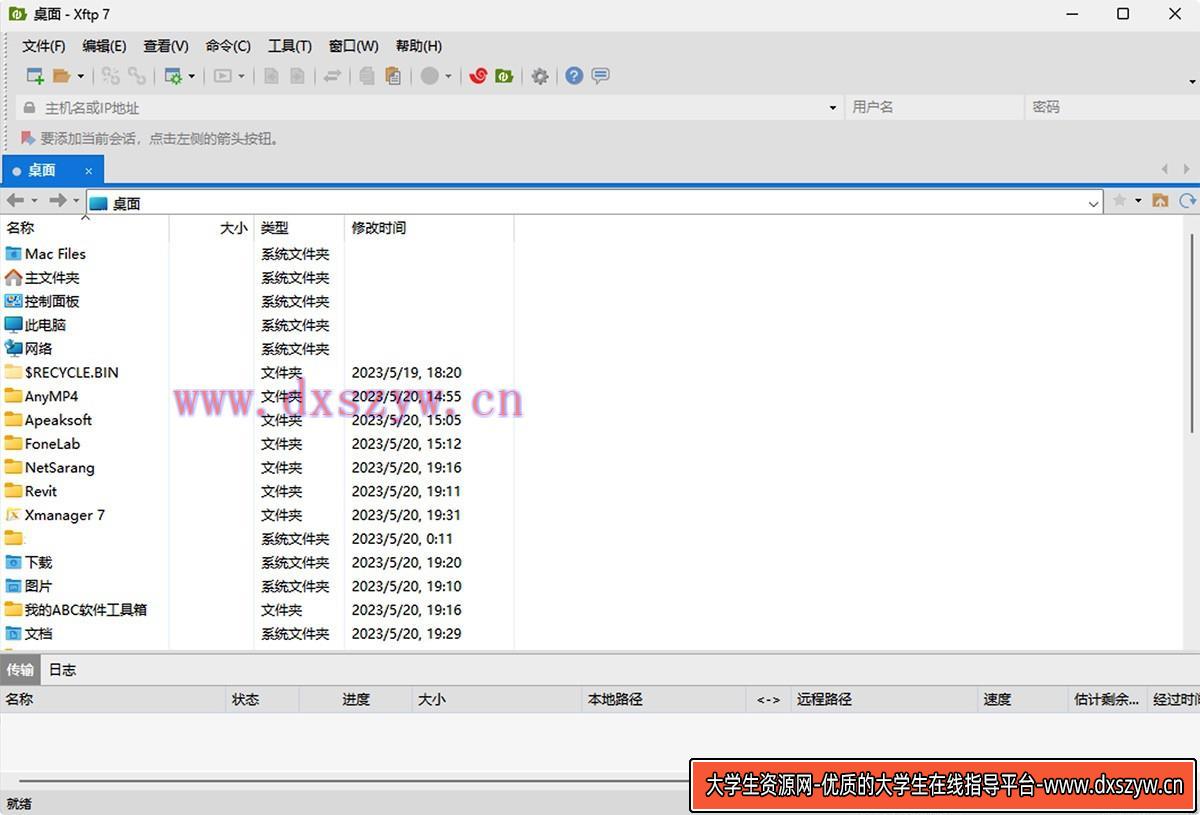This screenshot has width=1200, height=815.
Task: Go forward with the right arrow
Action: point(58,201)
